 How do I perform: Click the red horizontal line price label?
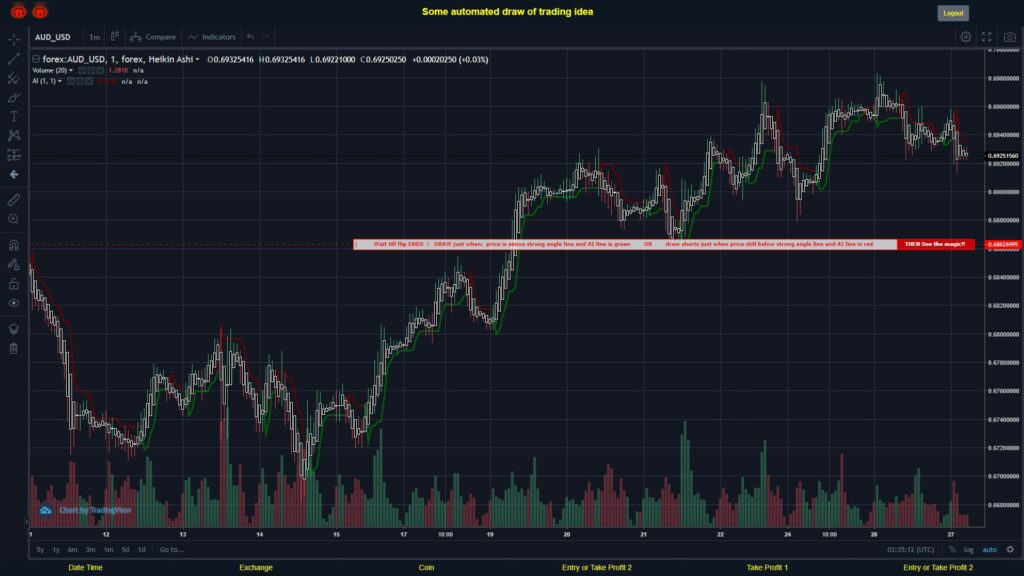[1003, 245]
